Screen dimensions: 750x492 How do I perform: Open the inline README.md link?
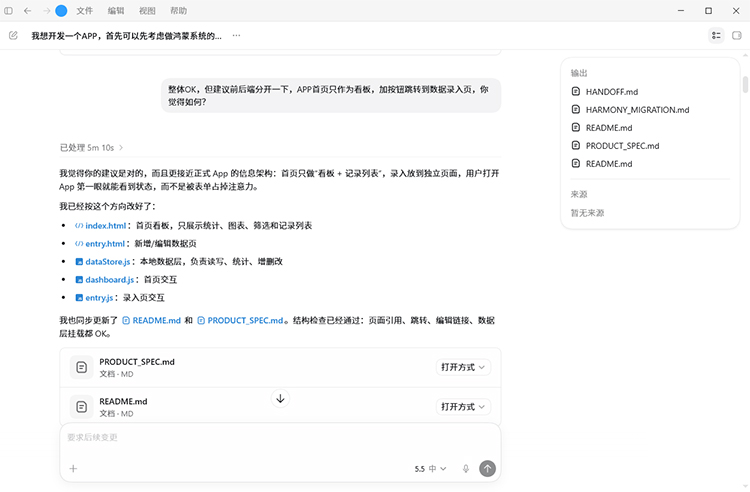coord(152,320)
